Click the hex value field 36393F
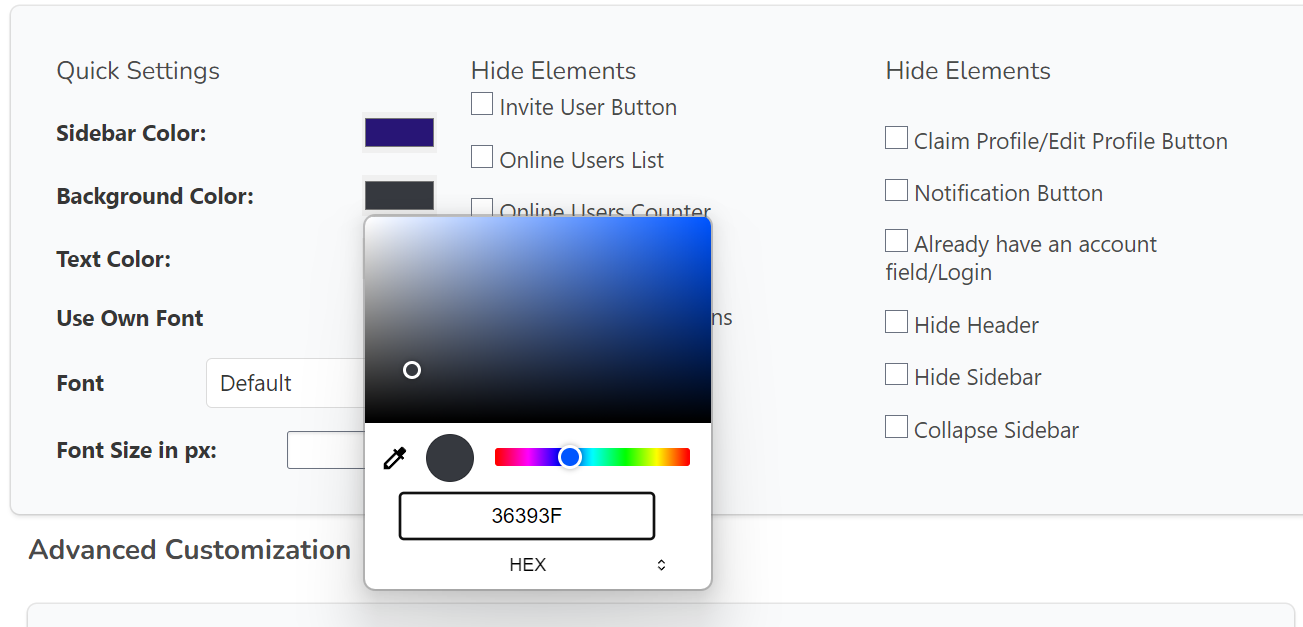 (x=527, y=516)
